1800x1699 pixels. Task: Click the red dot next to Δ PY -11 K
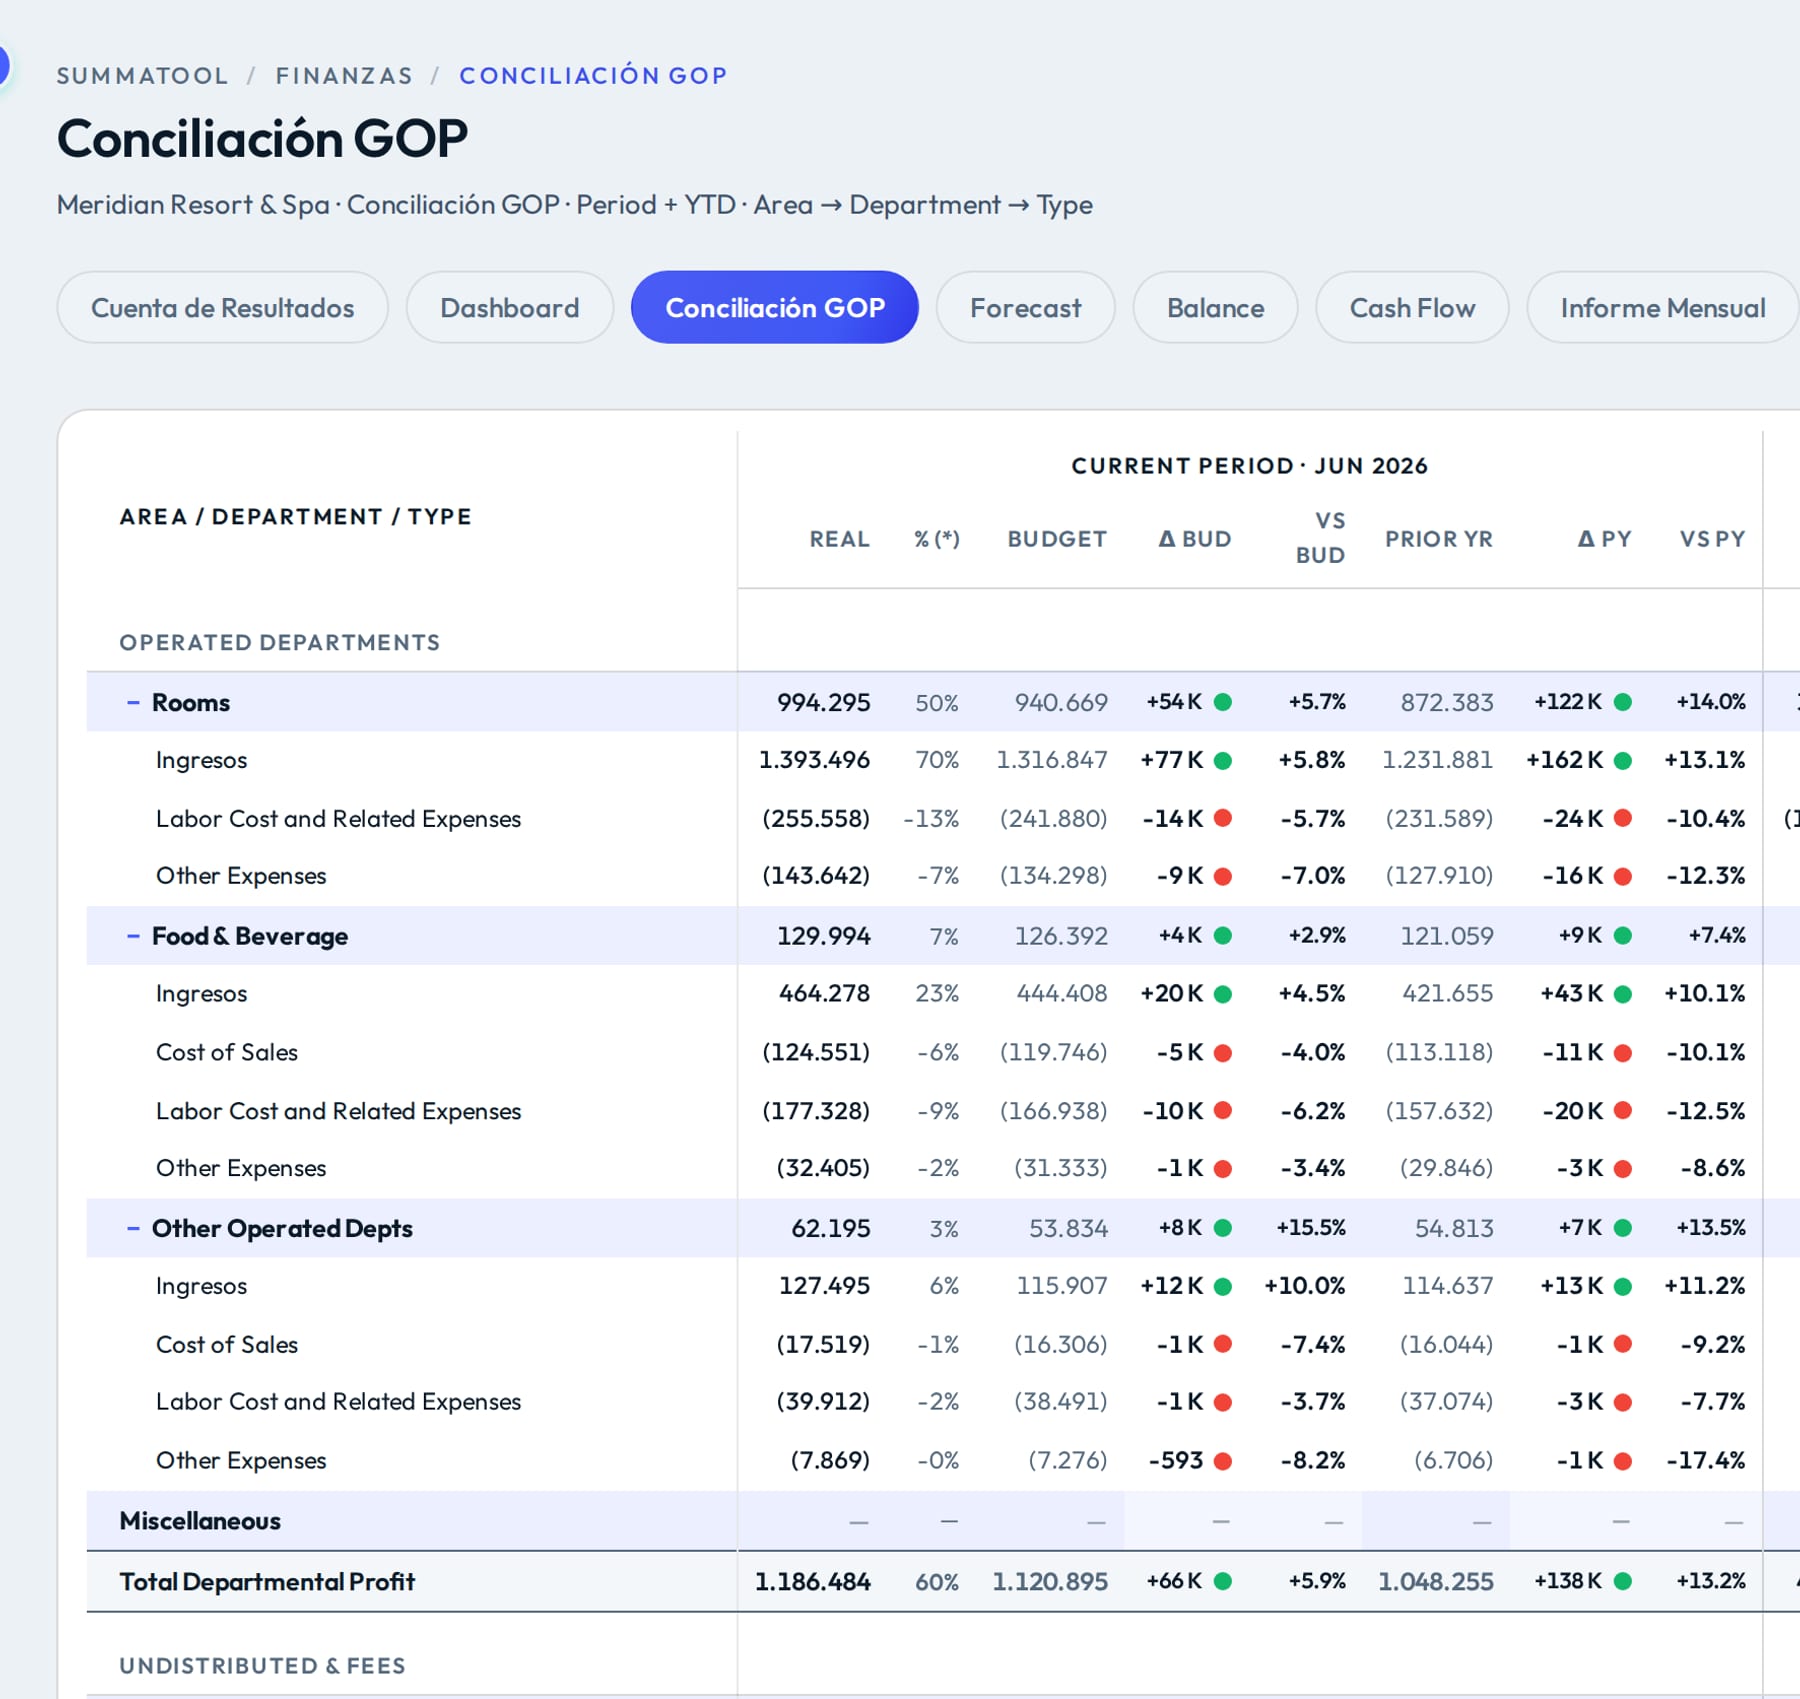(x=1623, y=1052)
